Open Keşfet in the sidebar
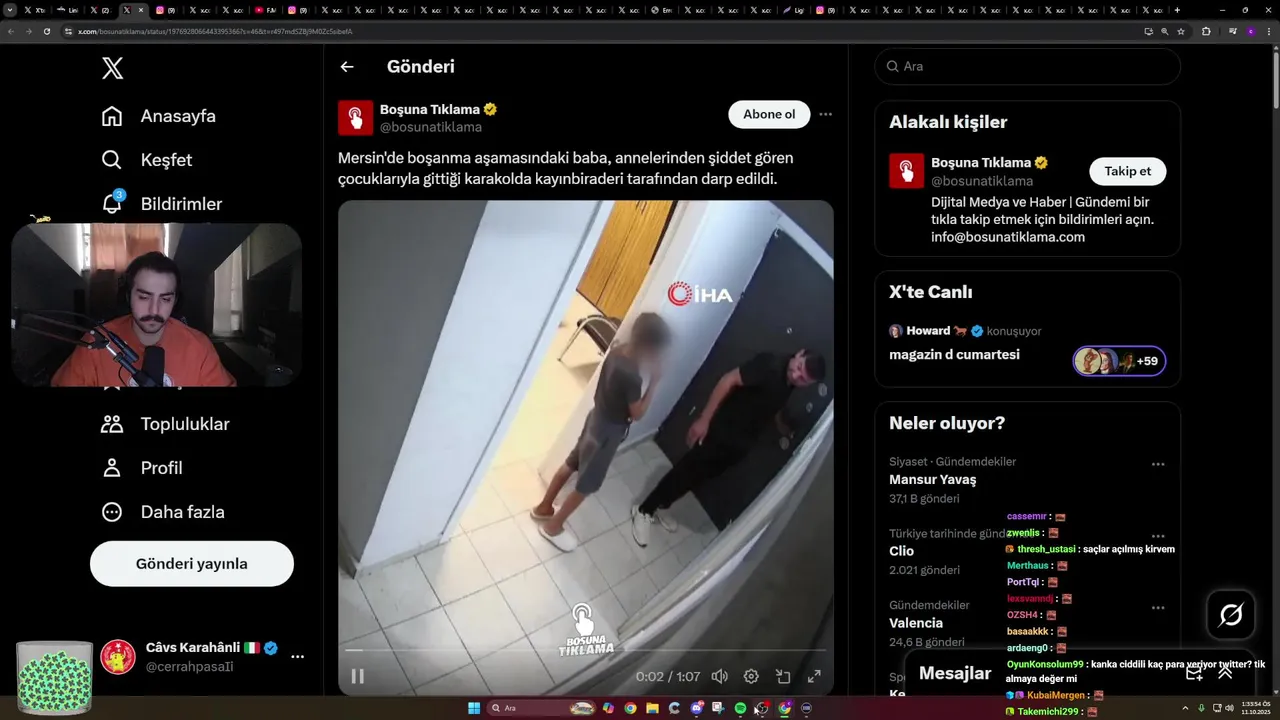Screen dimensions: 1280x720 click(x=147, y=160)
